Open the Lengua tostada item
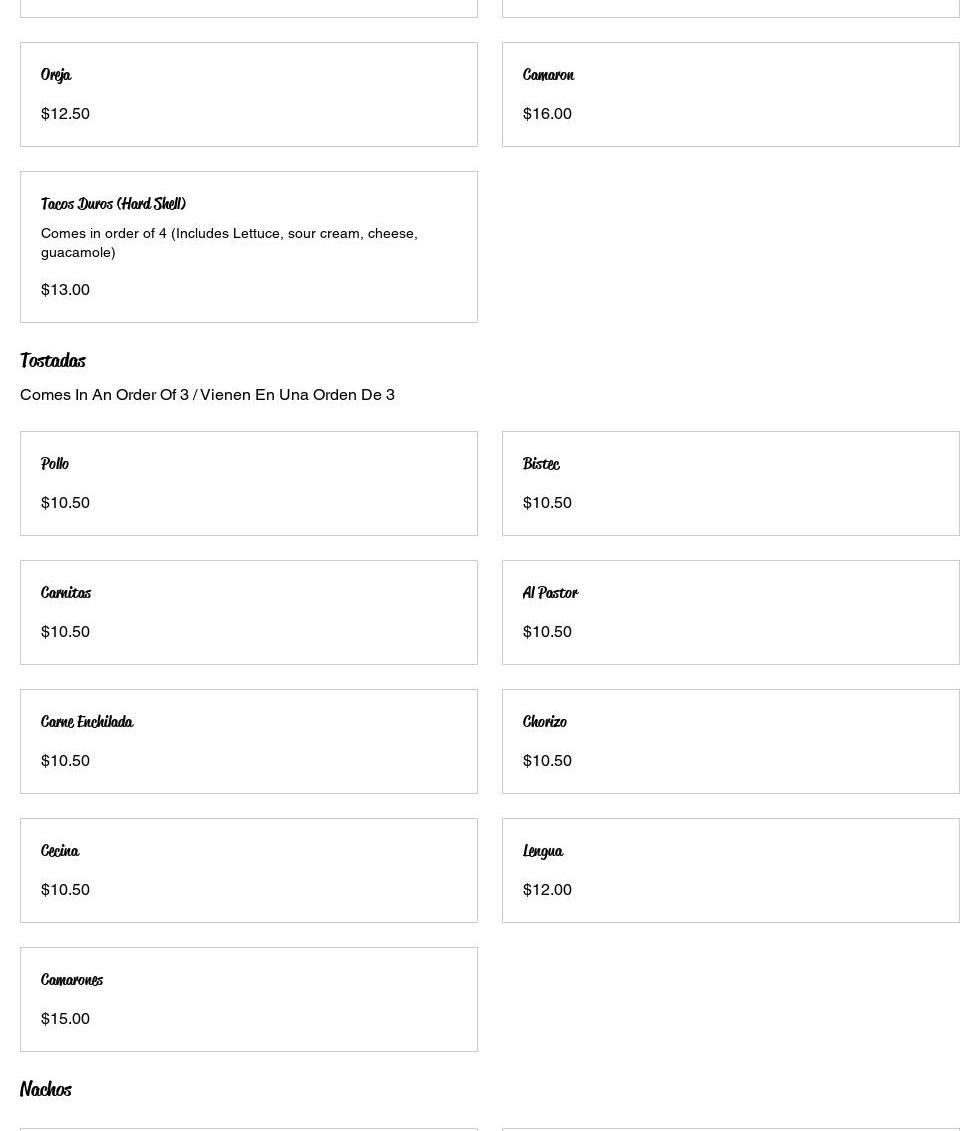Viewport: 965px width, 1131px height. click(x=730, y=870)
